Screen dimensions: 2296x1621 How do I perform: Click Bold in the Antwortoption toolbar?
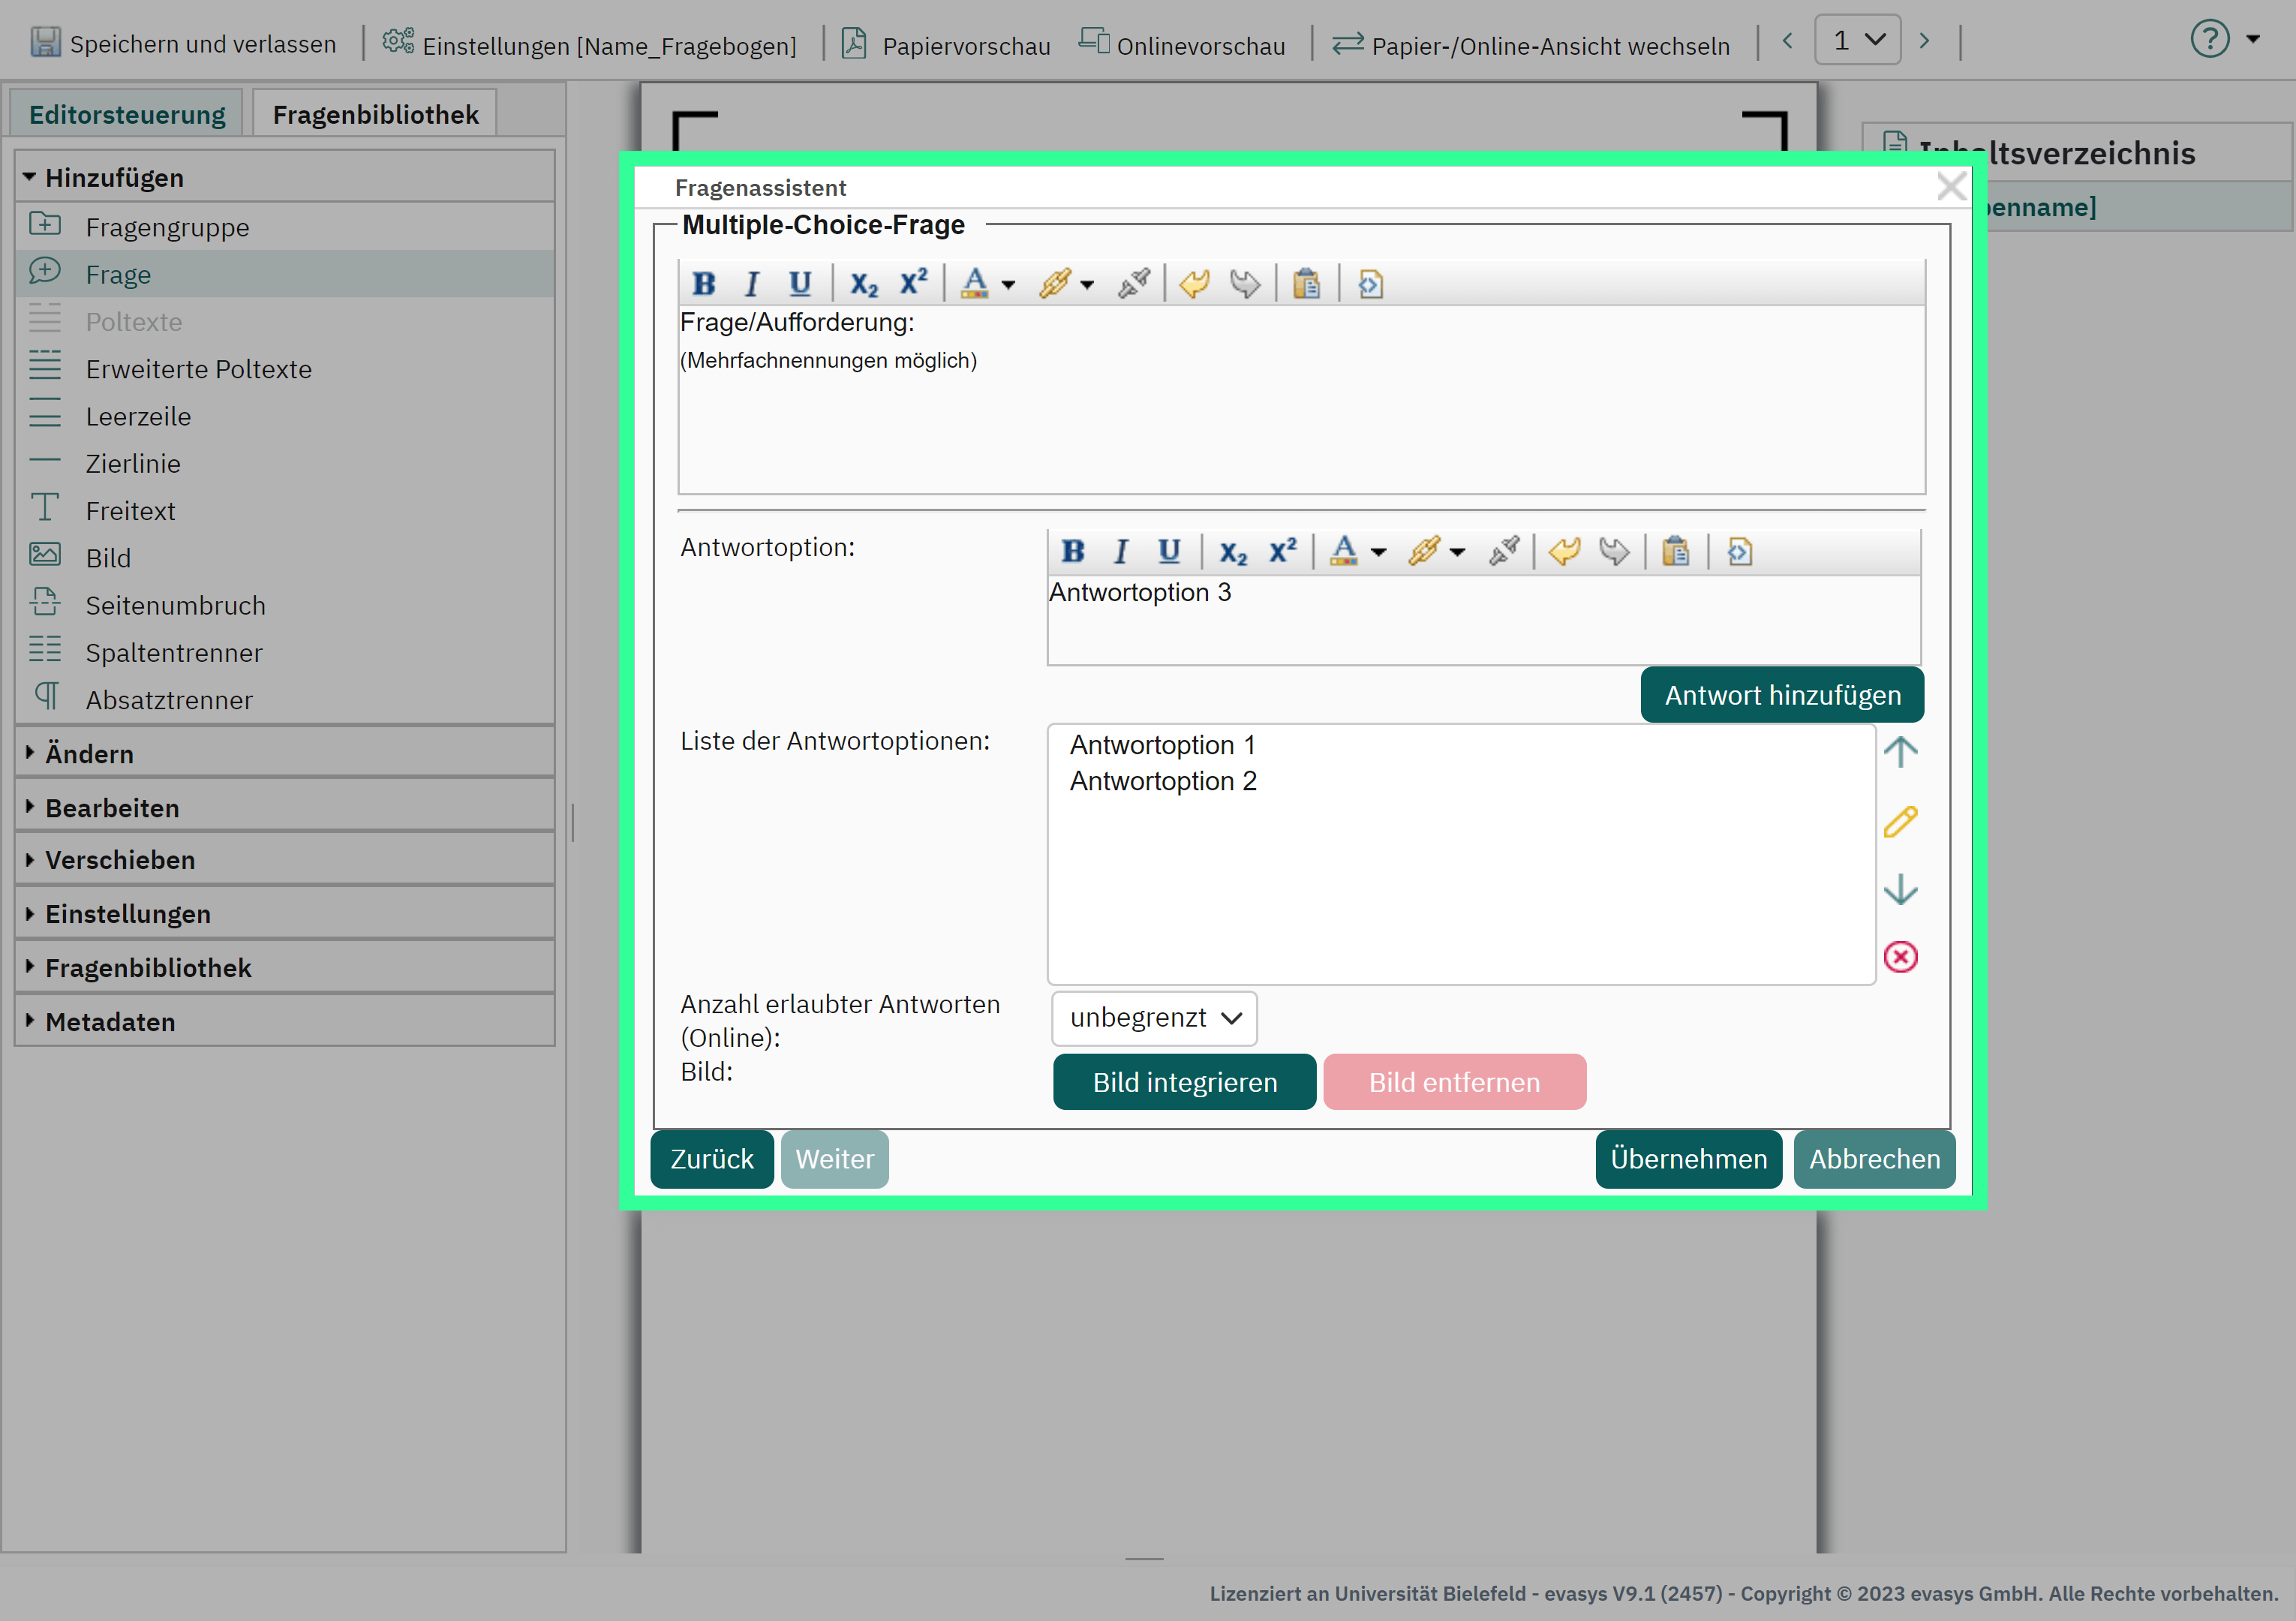1073,551
